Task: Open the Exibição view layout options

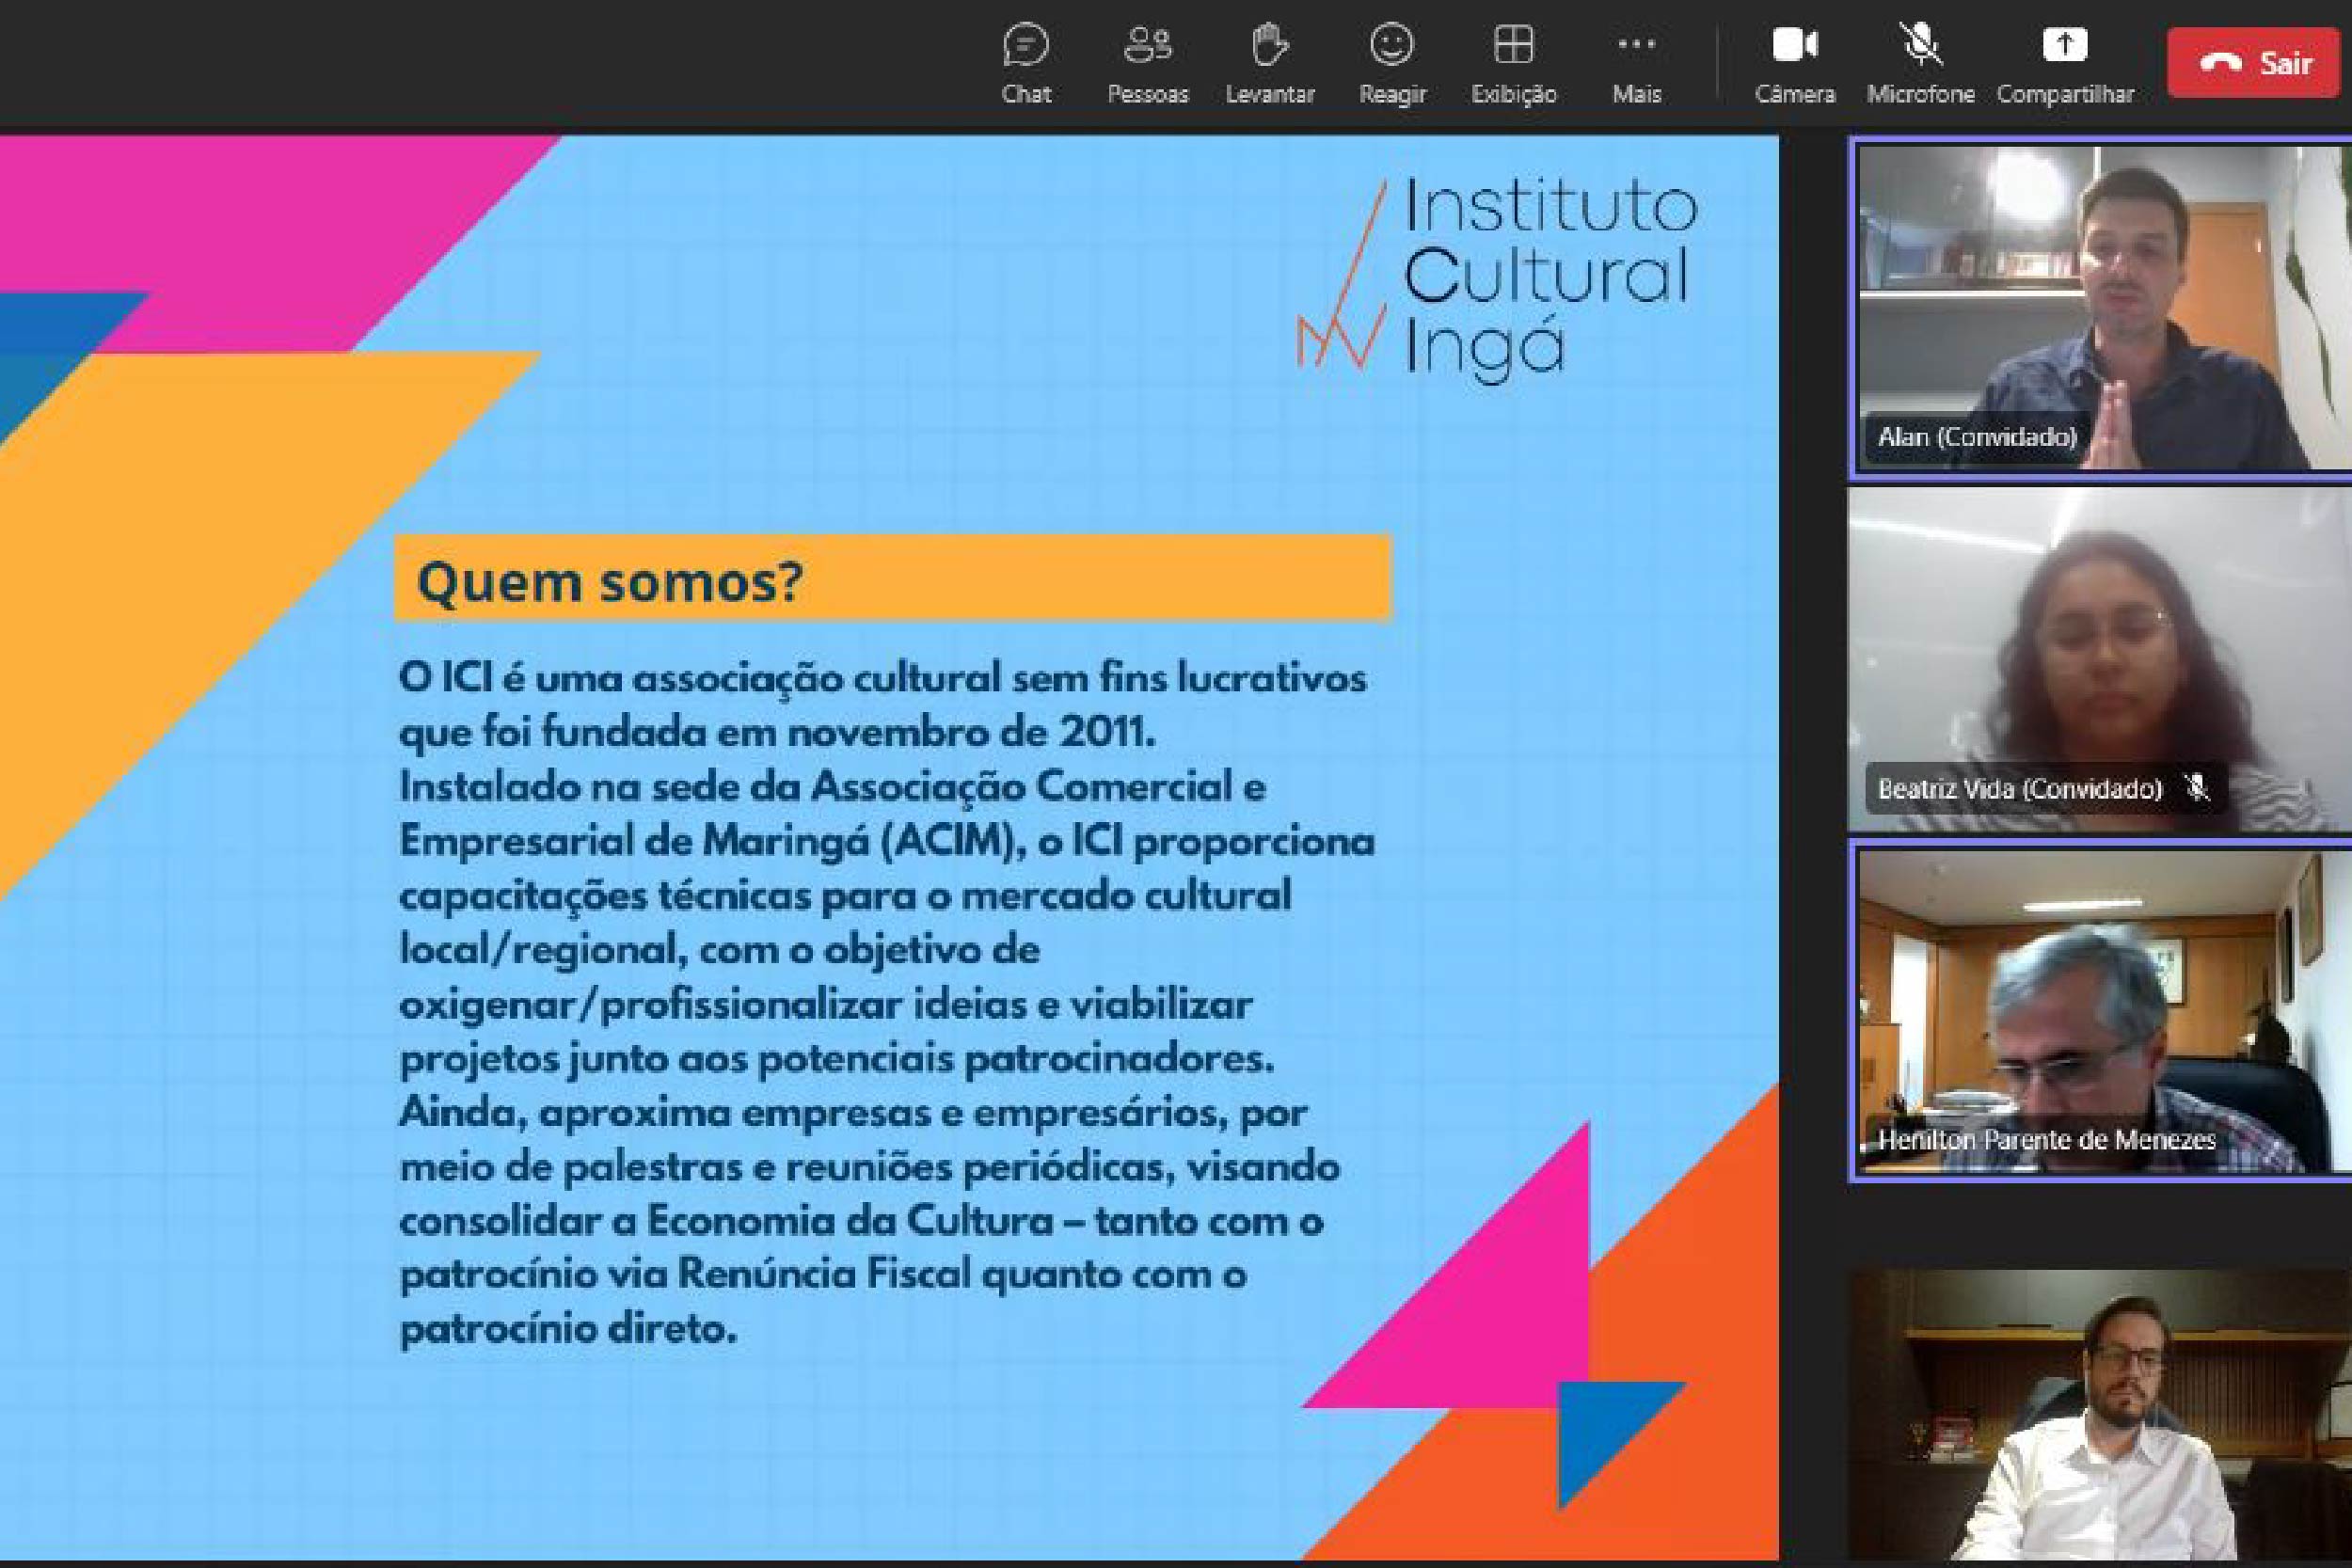Action: coord(1513,46)
